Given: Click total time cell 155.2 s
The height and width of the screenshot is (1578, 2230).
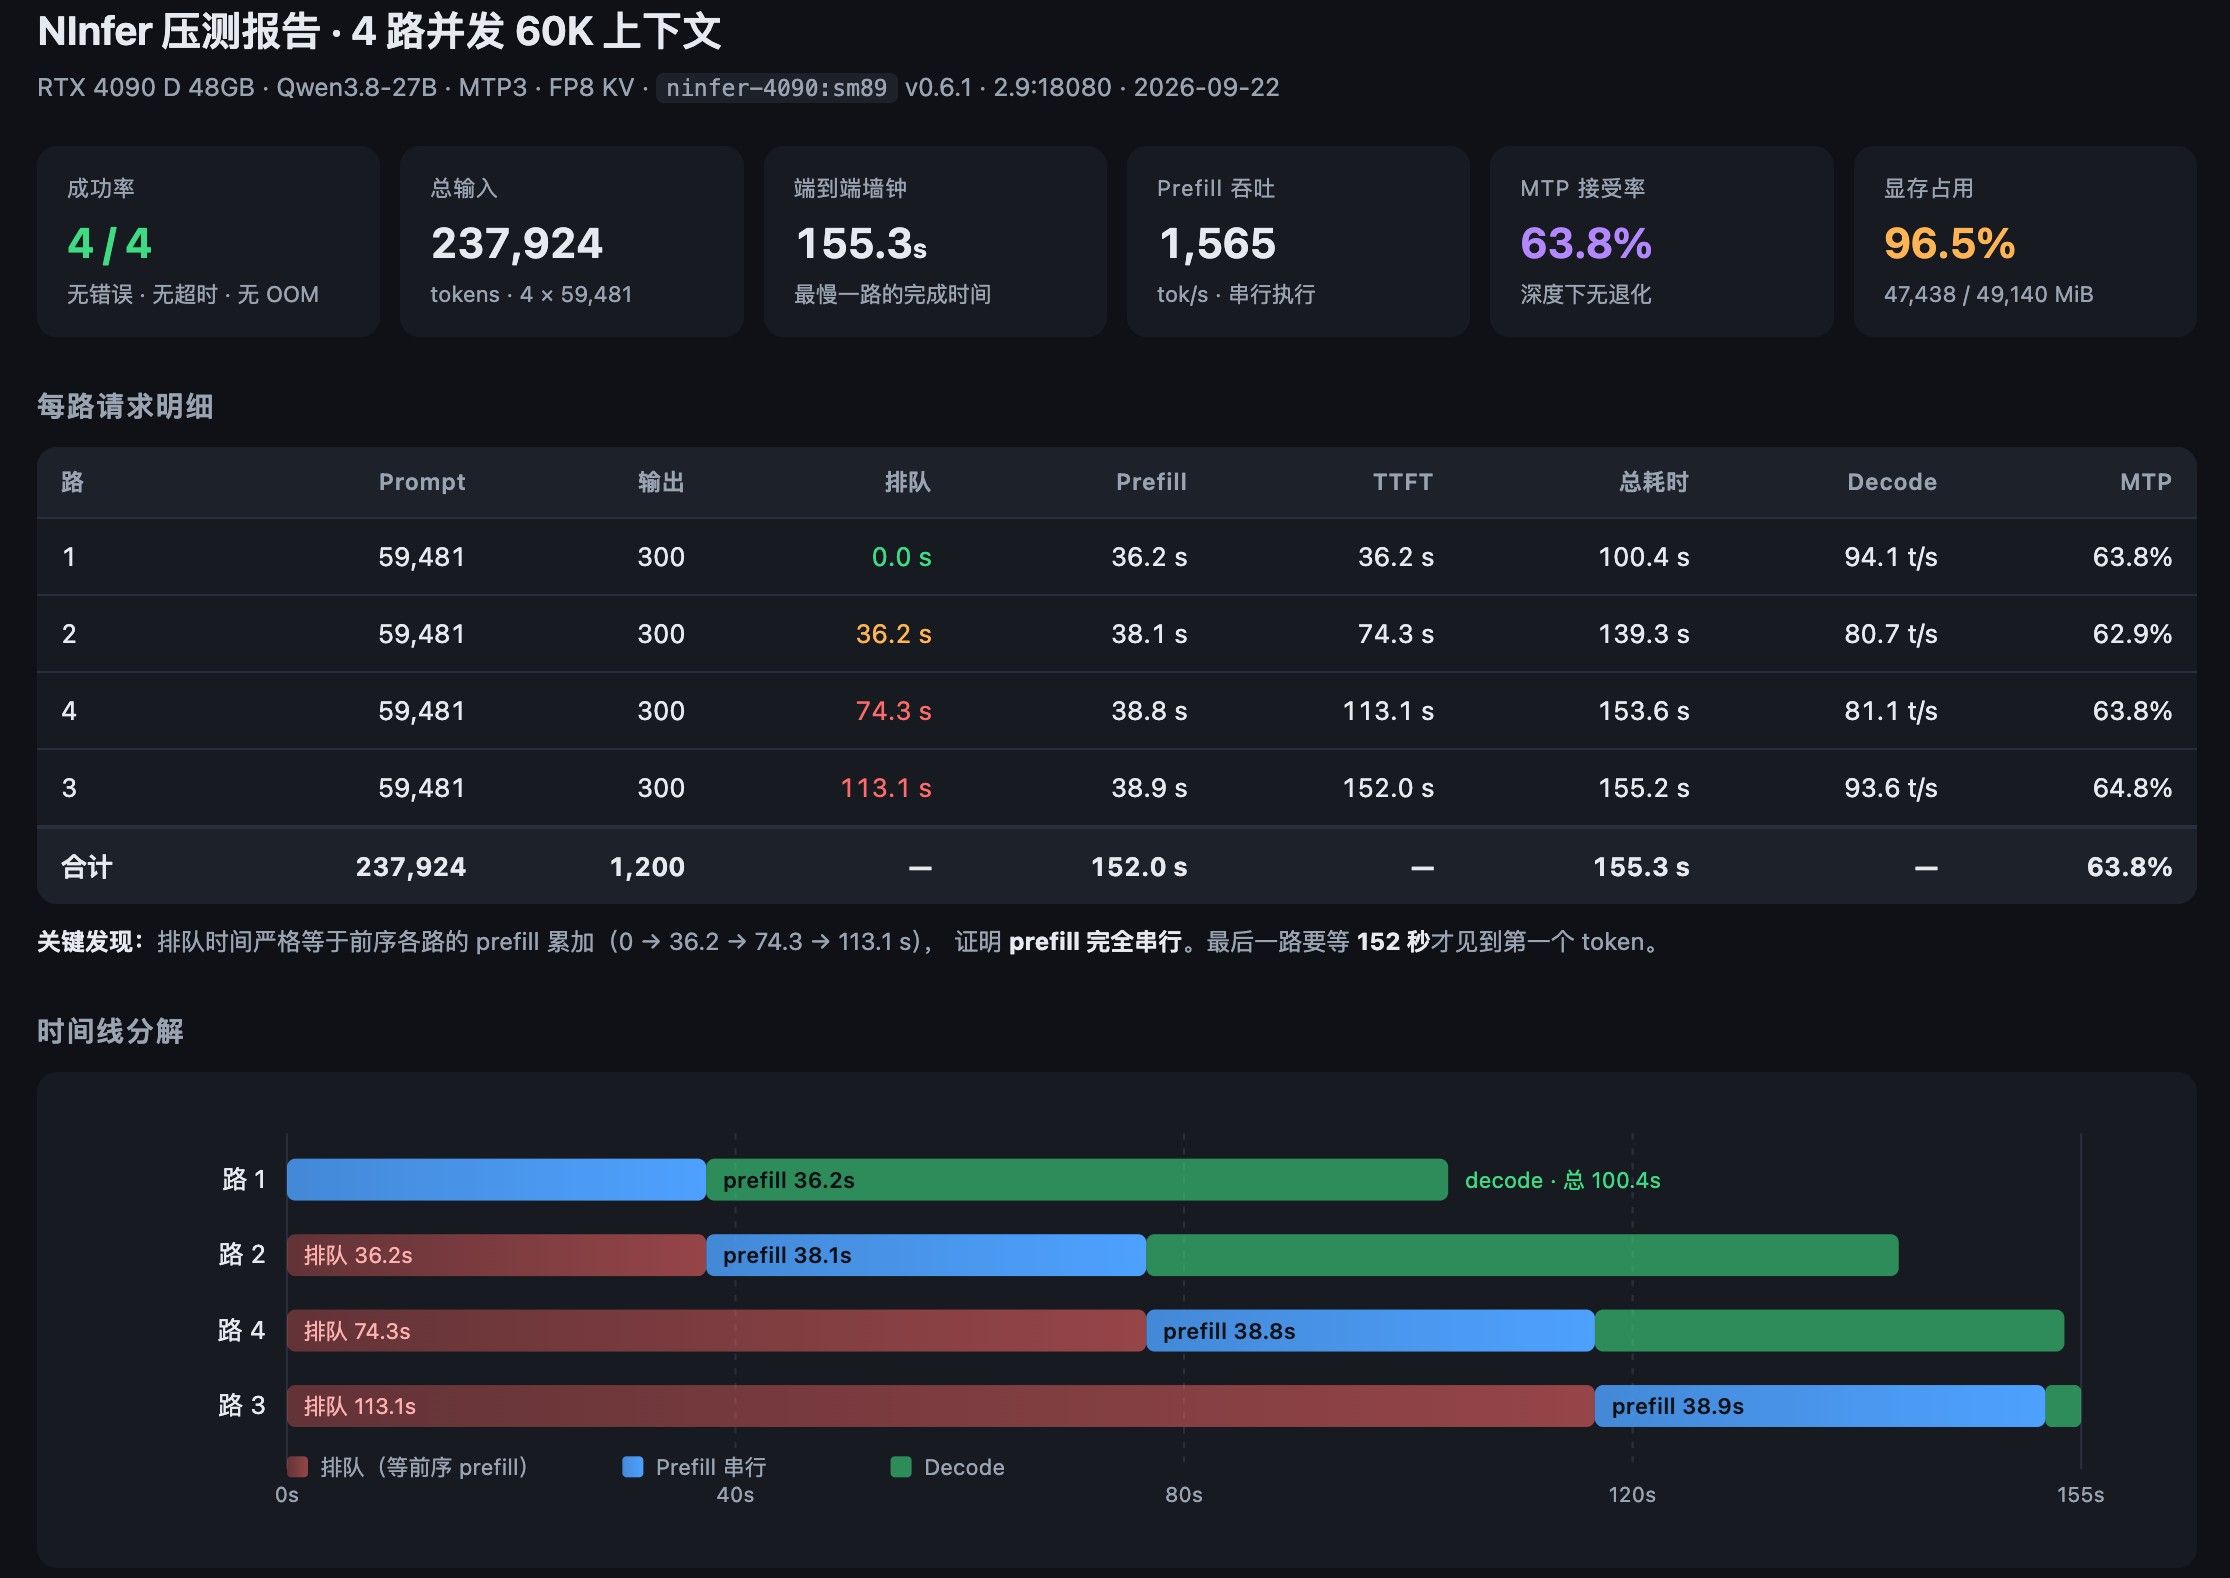Looking at the screenshot, I should tap(1644, 788).
